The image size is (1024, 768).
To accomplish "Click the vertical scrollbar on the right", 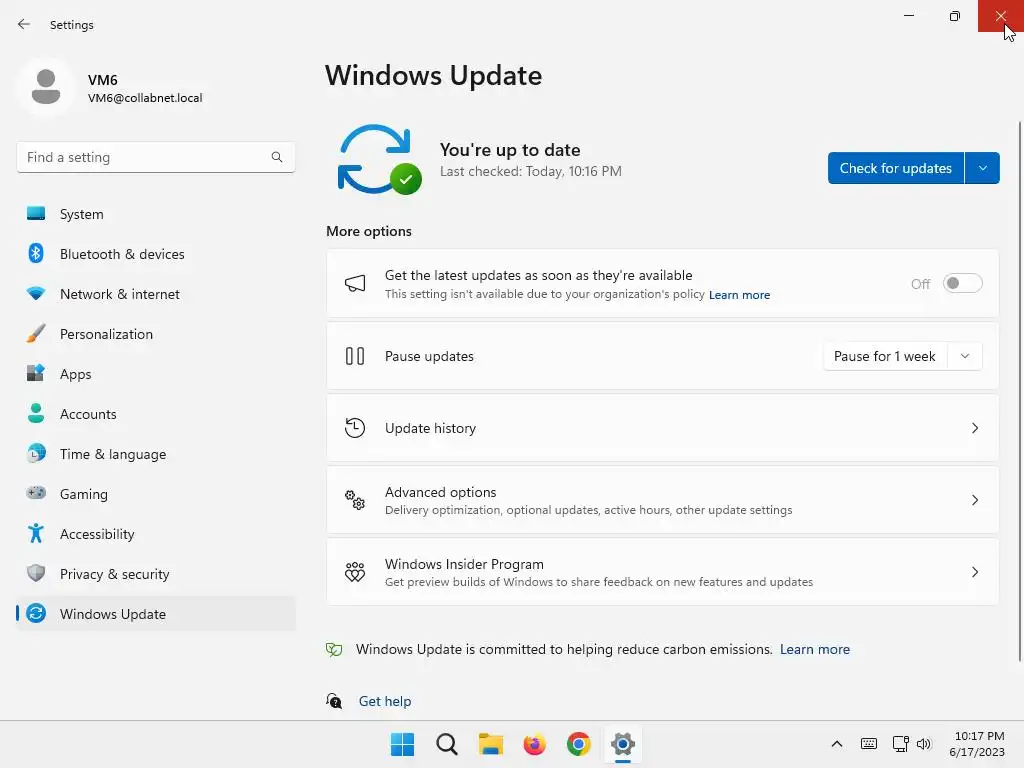I will point(1020,392).
